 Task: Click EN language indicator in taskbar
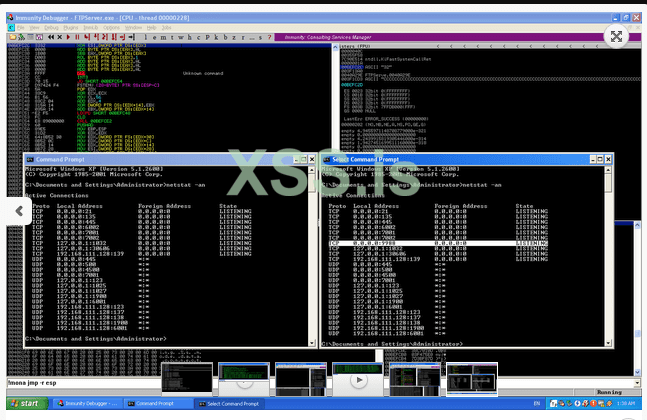pyautogui.click(x=537, y=403)
